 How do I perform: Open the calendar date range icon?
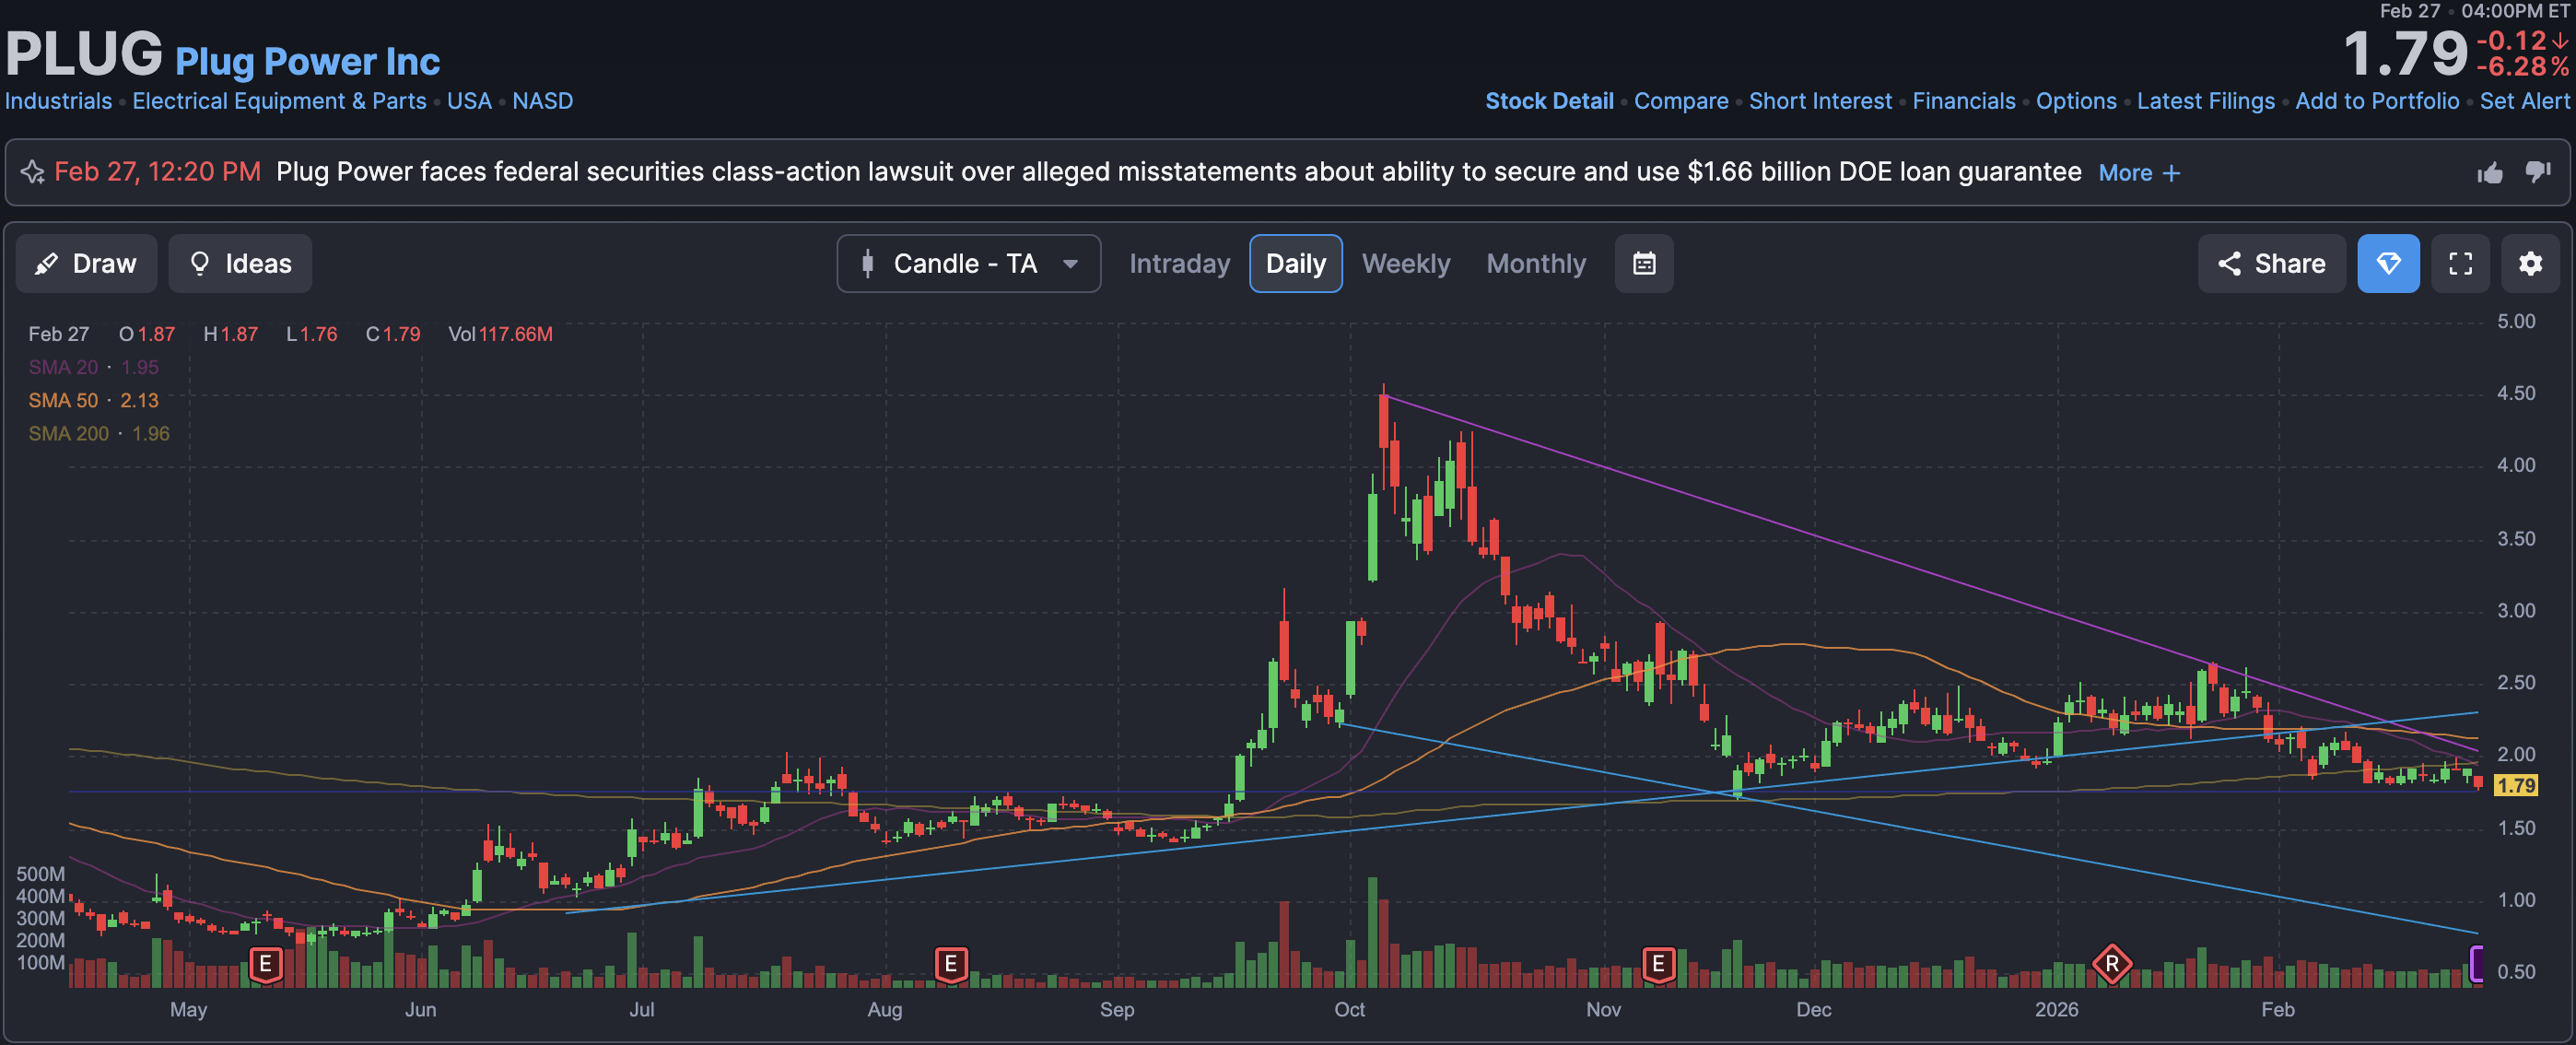pyautogui.click(x=1643, y=264)
